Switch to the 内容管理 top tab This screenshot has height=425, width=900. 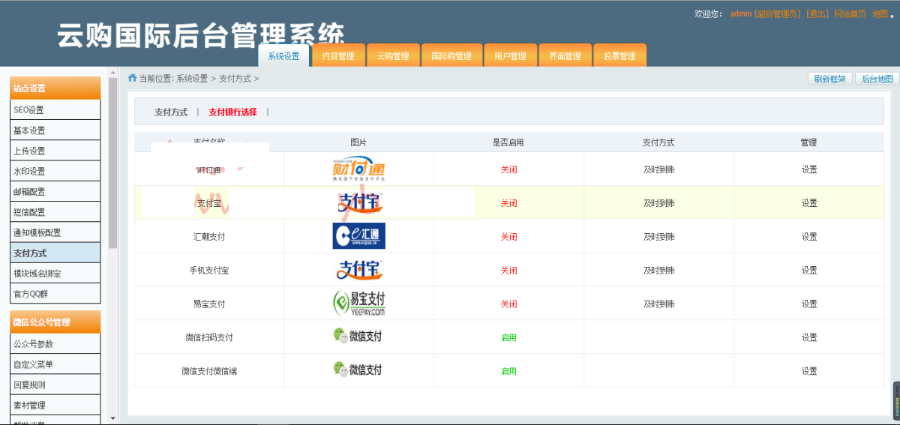(338, 57)
